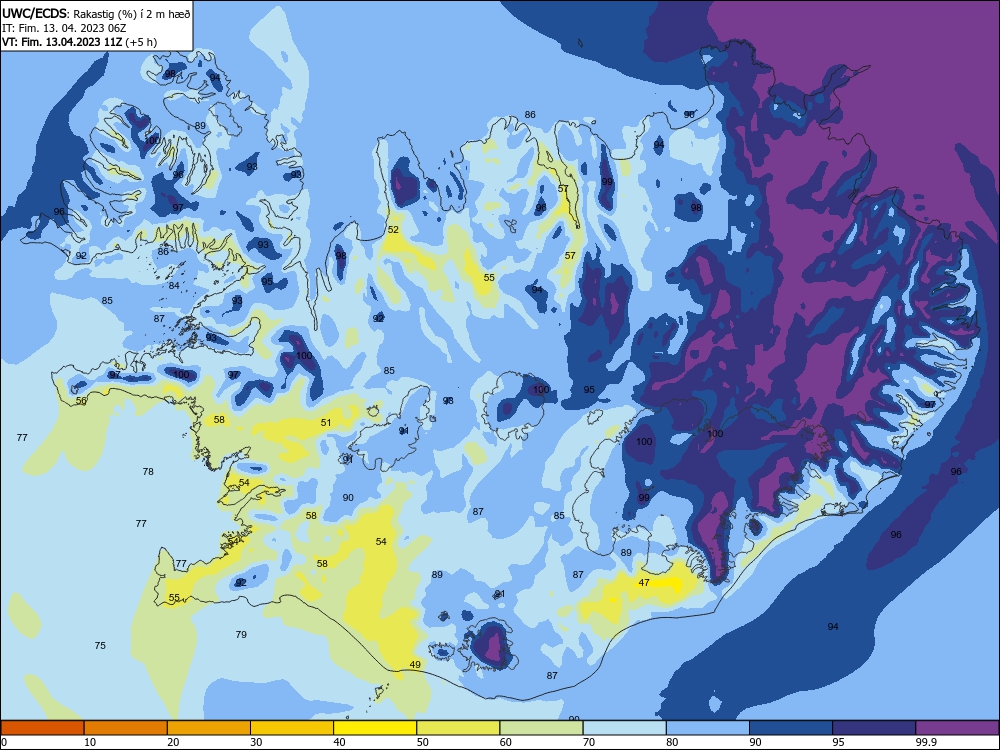1000x750 pixels.
Task: Select the legend tick label "20"
Action: [x=173, y=742]
